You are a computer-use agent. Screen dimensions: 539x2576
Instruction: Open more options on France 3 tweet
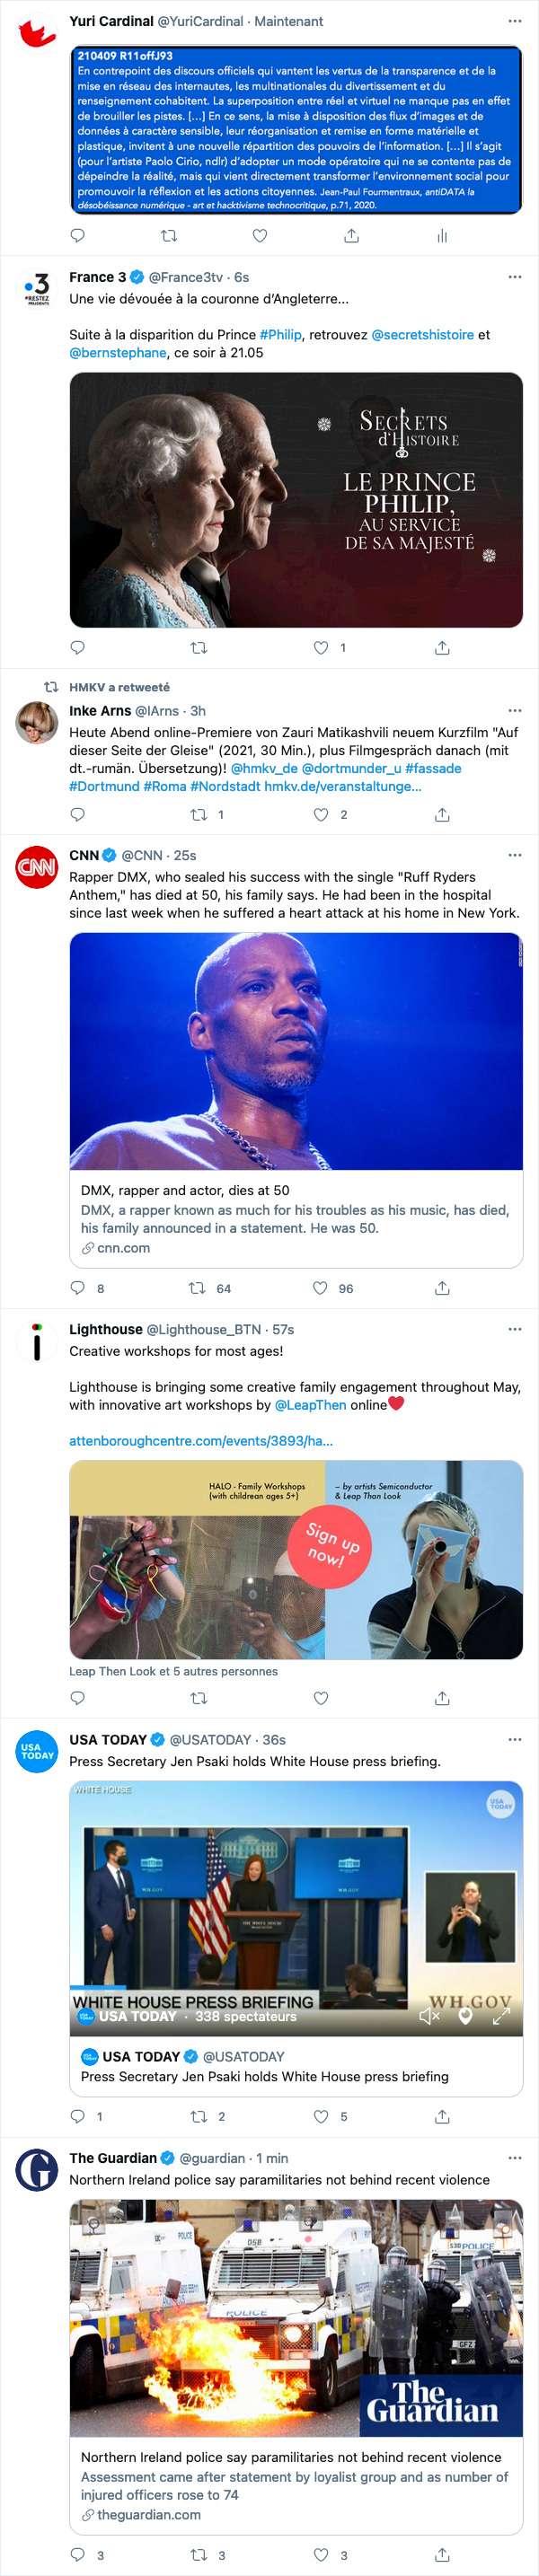point(515,277)
